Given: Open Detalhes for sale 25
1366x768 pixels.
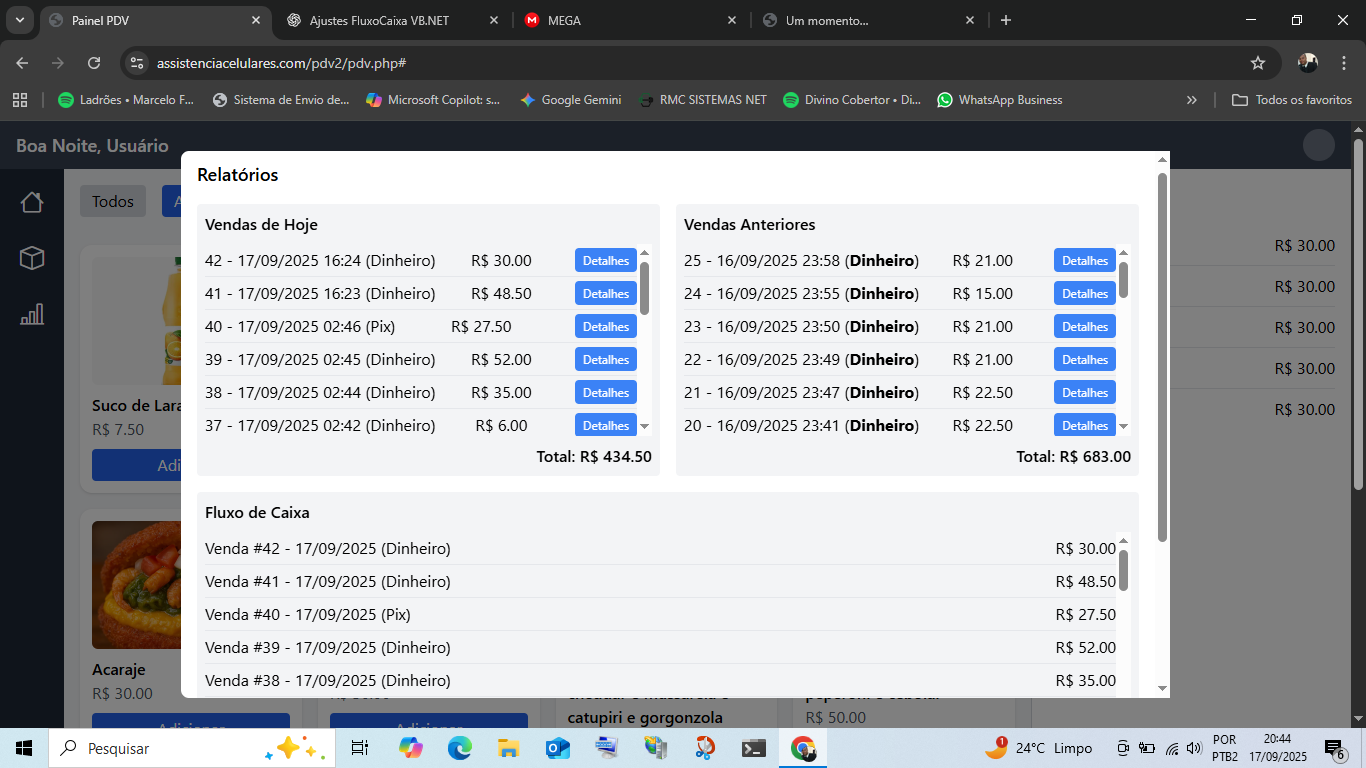Looking at the screenshot, I should [x=1084, y=261].
